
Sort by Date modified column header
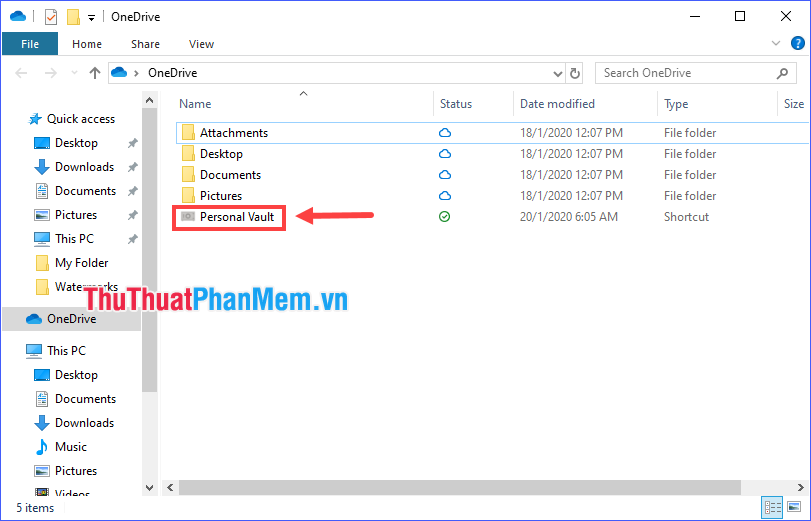[x=557, y=104]
